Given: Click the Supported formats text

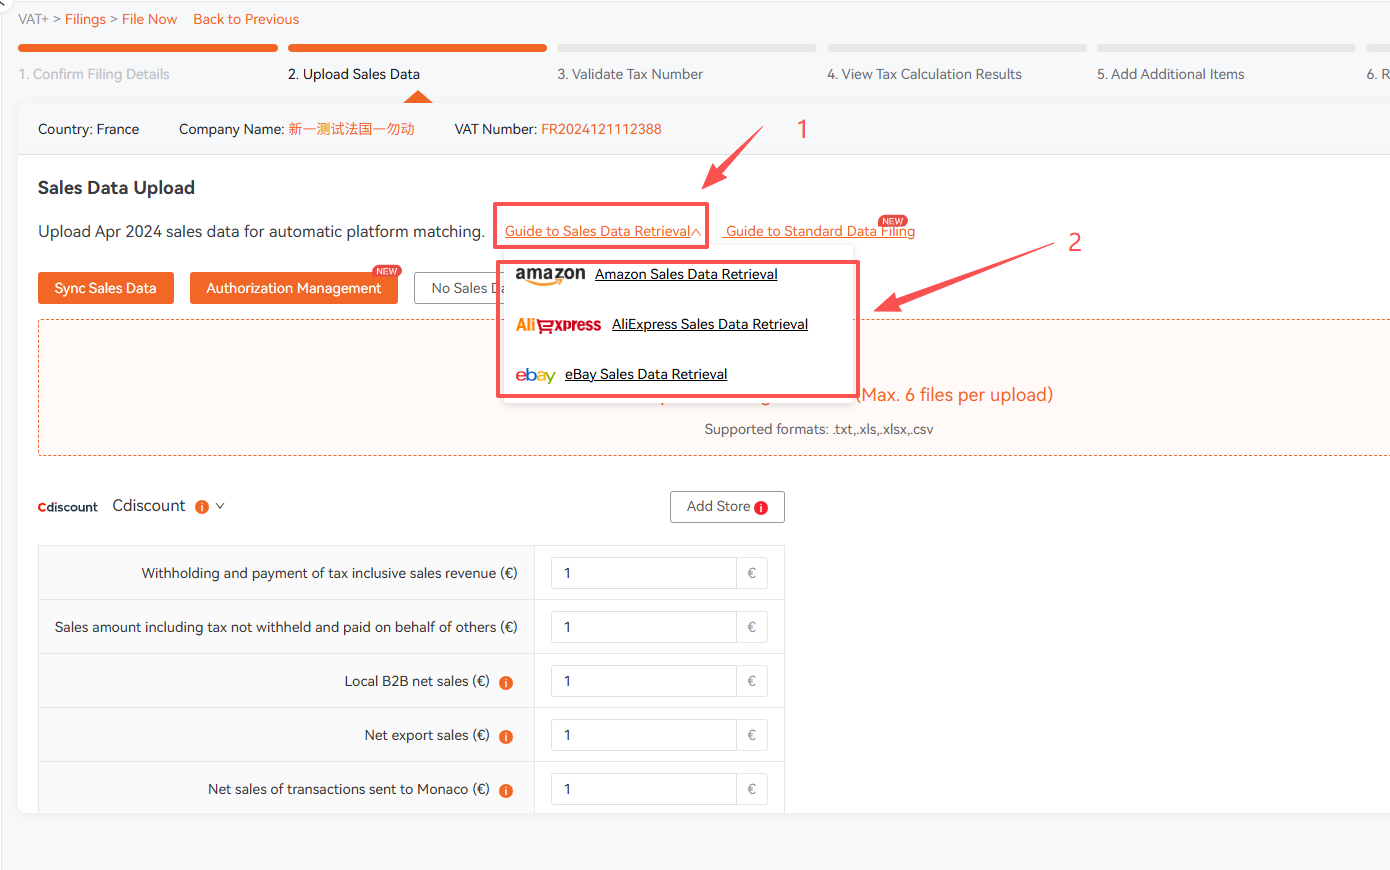Looking at the screenshot, I should [819, 429].
